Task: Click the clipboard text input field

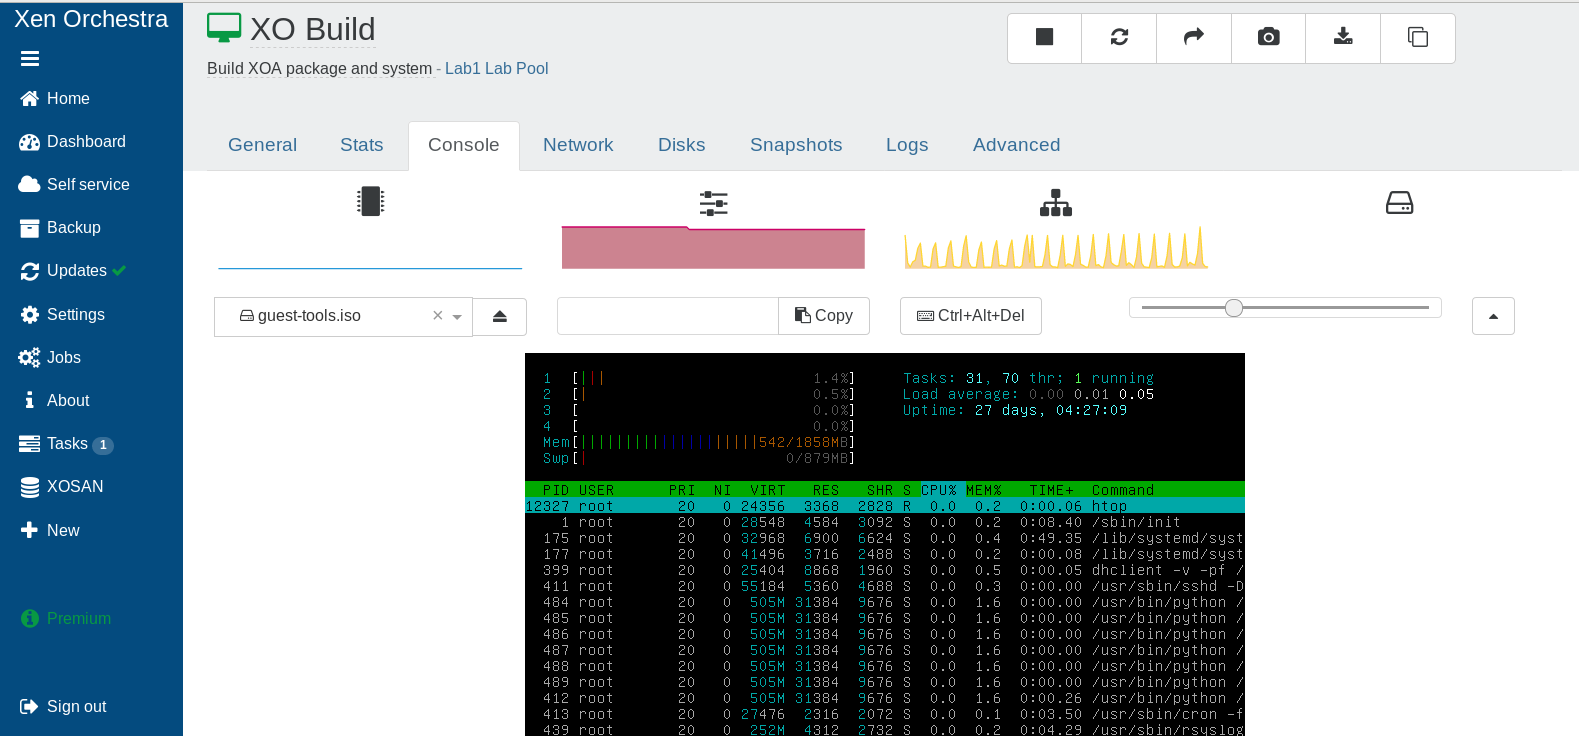Action: 668,316
